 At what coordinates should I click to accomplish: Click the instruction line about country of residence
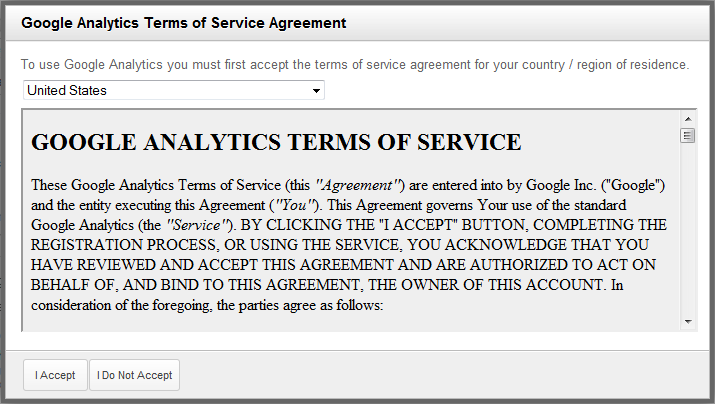click(x=355, y=65)
